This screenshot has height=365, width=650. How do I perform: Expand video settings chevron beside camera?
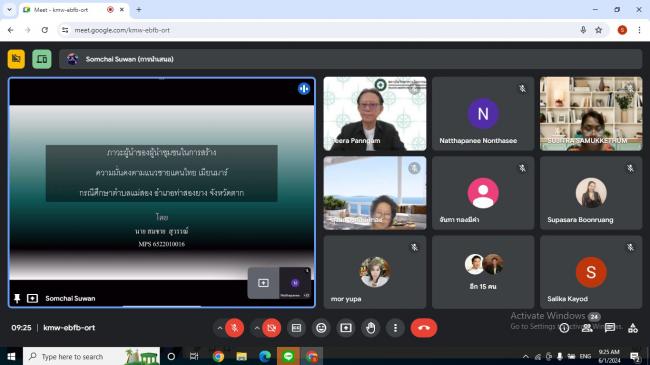[257, 328]
